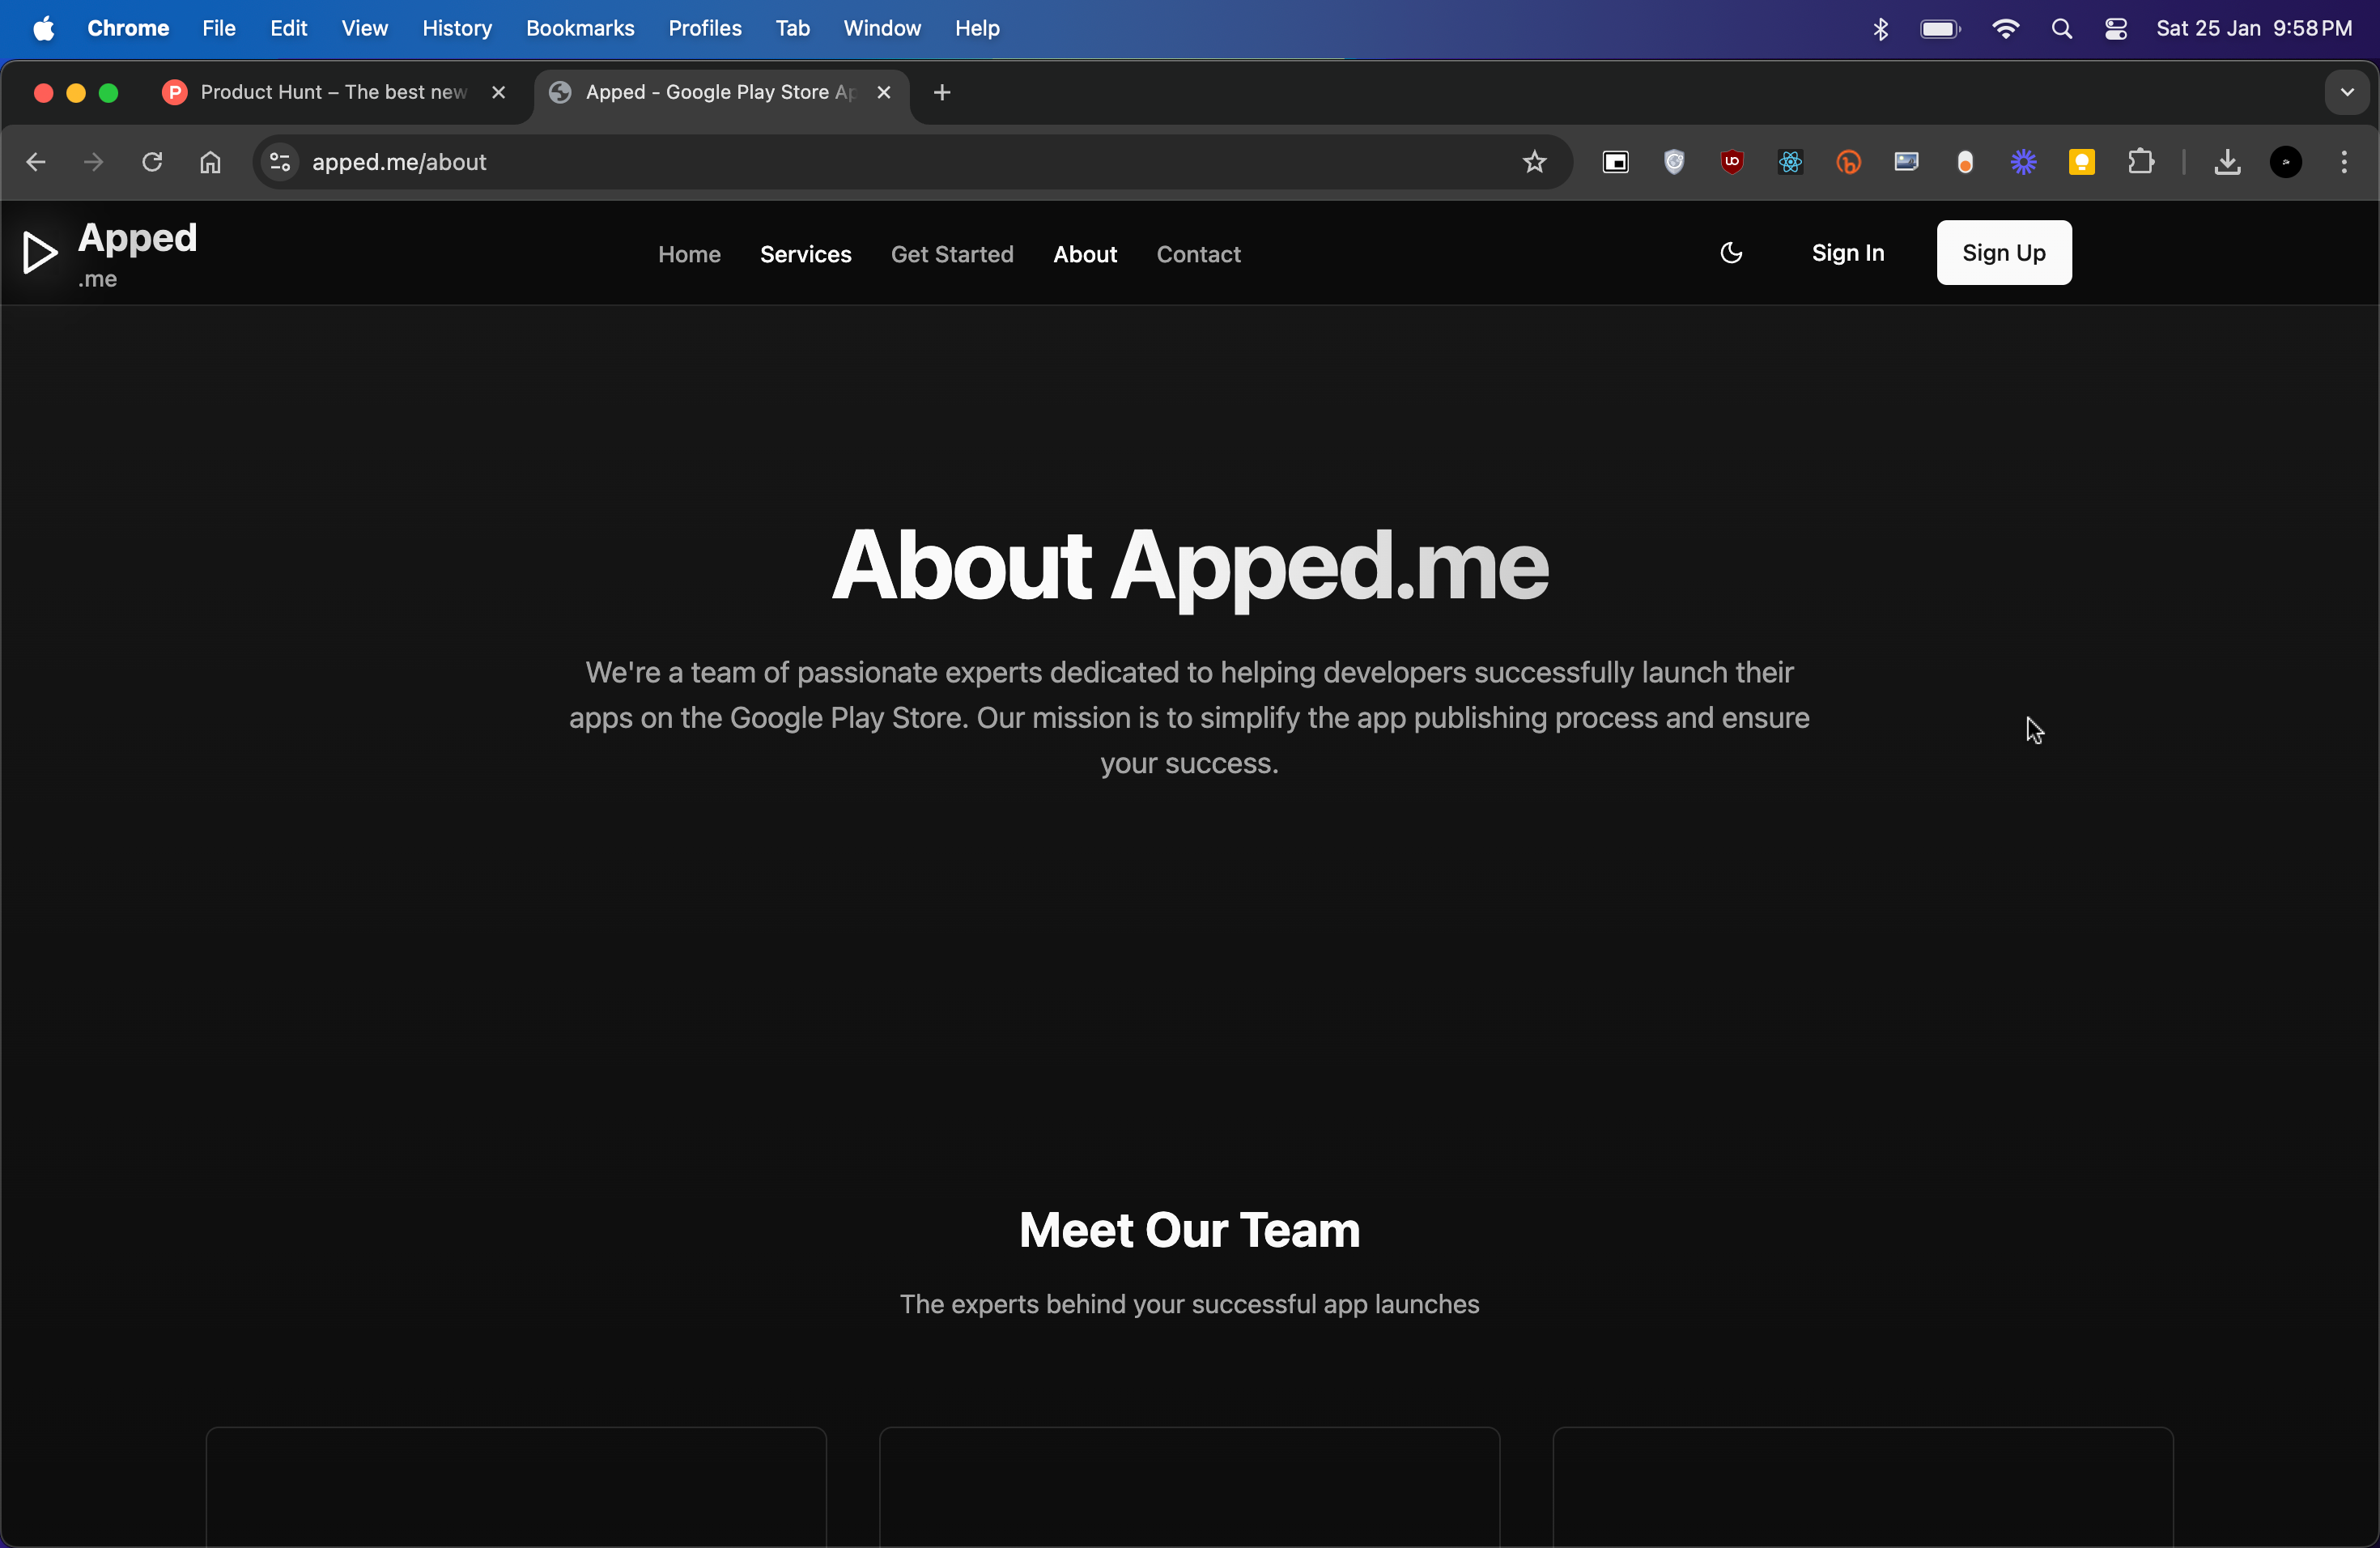The height and width of the screenshot is (1548, 2380).
Task: Click the Sign In link
Action: coord(1848,253)
